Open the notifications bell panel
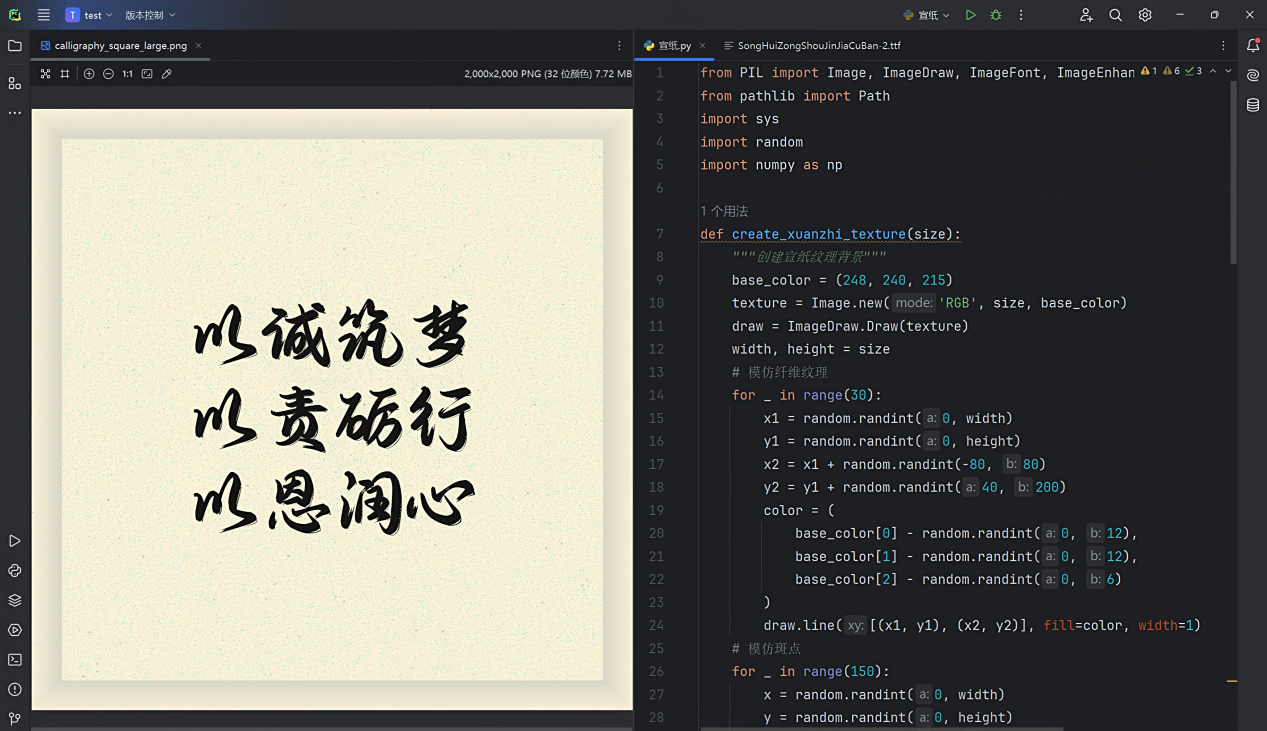1267x731 pixels. [x=1253, y=46]
